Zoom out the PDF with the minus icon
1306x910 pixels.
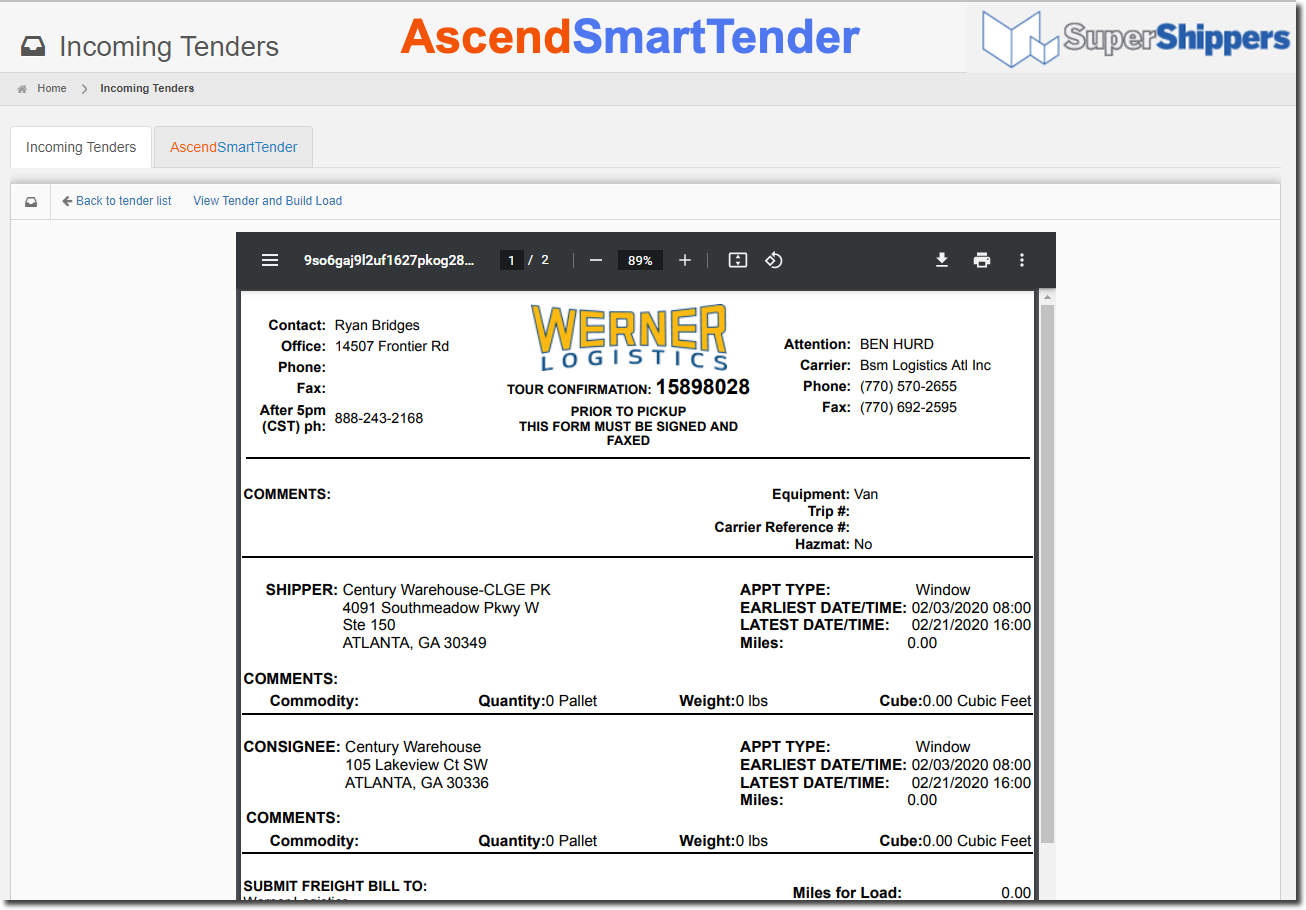pos(596,260)
